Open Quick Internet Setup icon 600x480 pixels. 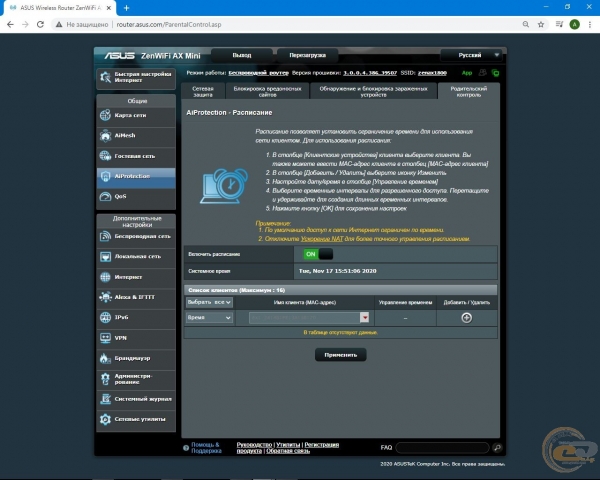click(x=105, y=77)
